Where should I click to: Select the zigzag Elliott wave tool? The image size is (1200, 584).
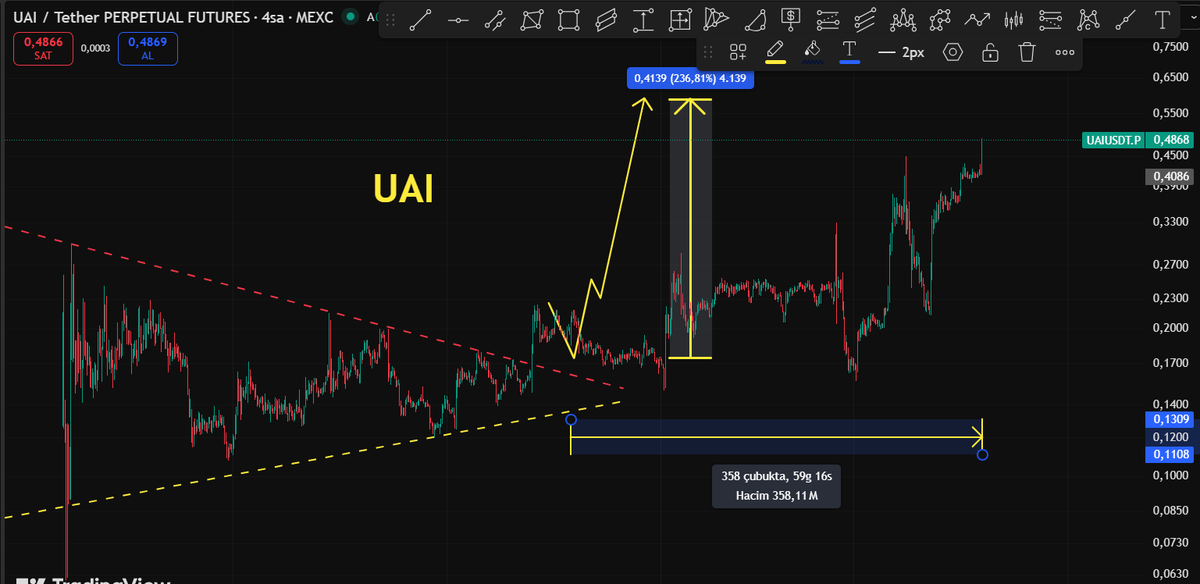[977, 19]
